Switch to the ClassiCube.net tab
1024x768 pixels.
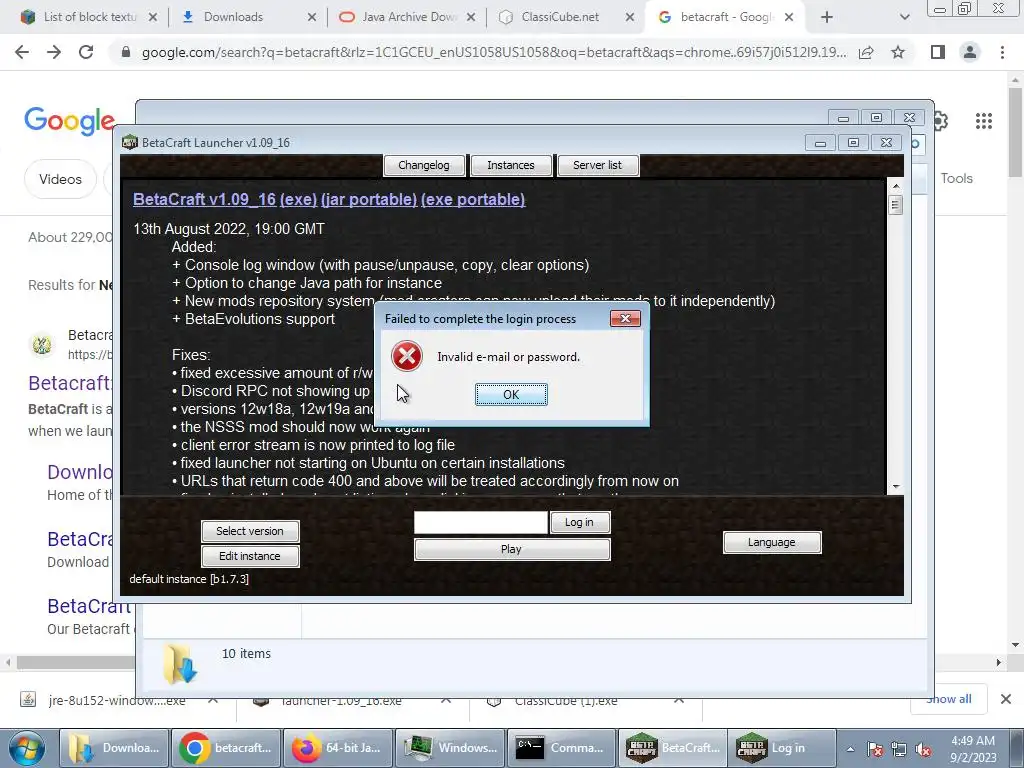(560, 17)
